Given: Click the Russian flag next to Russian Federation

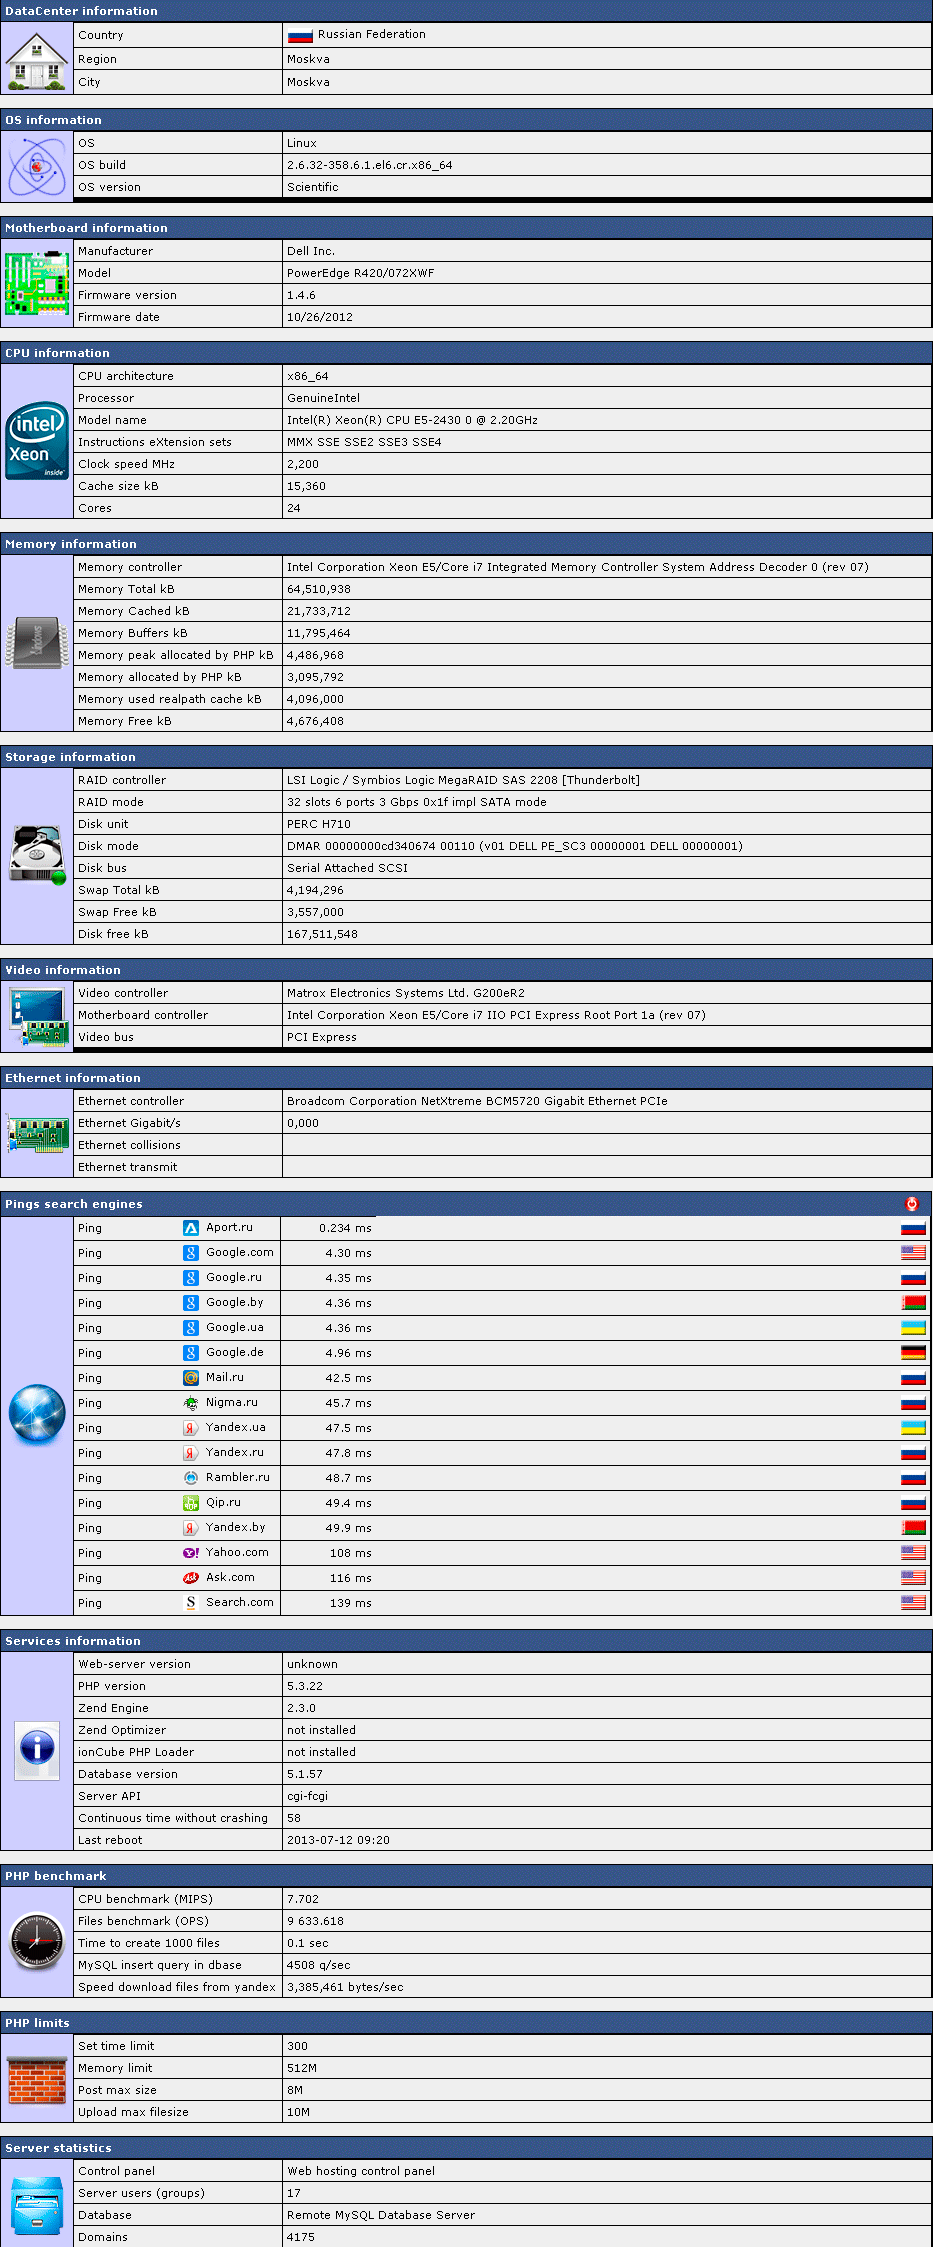Looking at the screenshot, I should pyautogui.click(x=300, y=36).
